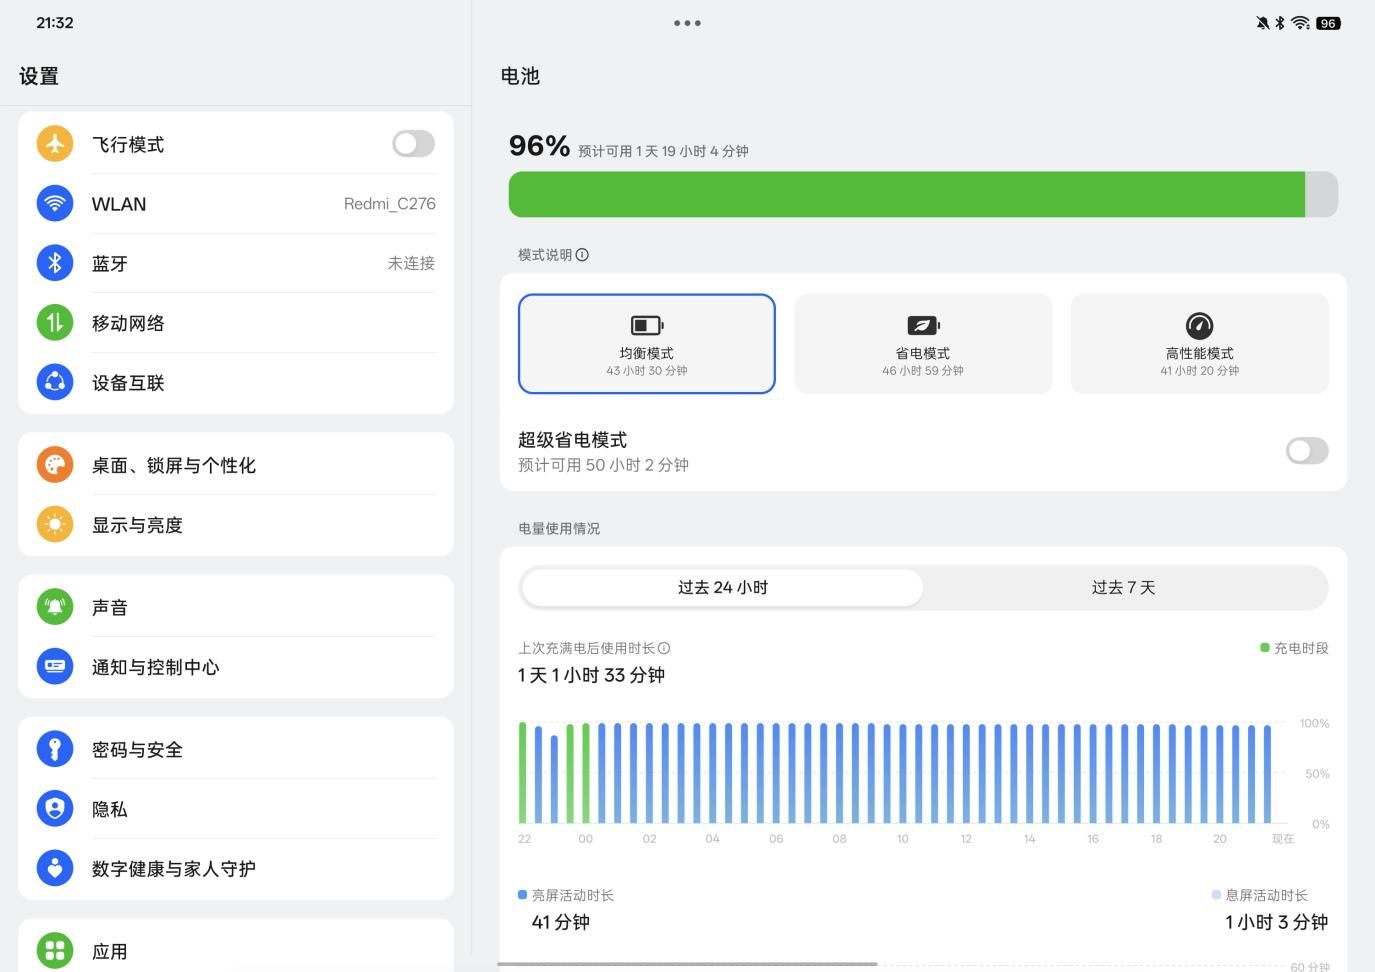Open mode description (模式说明) info
This screenshot has width=1375, height=972.
[582, 255]
